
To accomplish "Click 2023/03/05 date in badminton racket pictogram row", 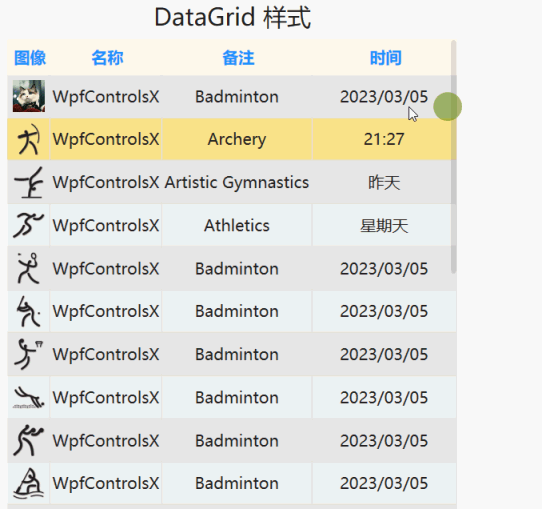I will tap(384, 268).
